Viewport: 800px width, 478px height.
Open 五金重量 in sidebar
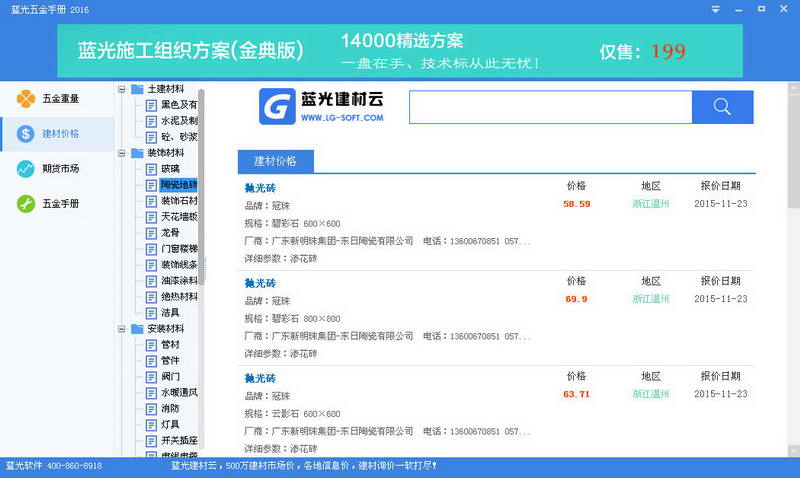60,98
